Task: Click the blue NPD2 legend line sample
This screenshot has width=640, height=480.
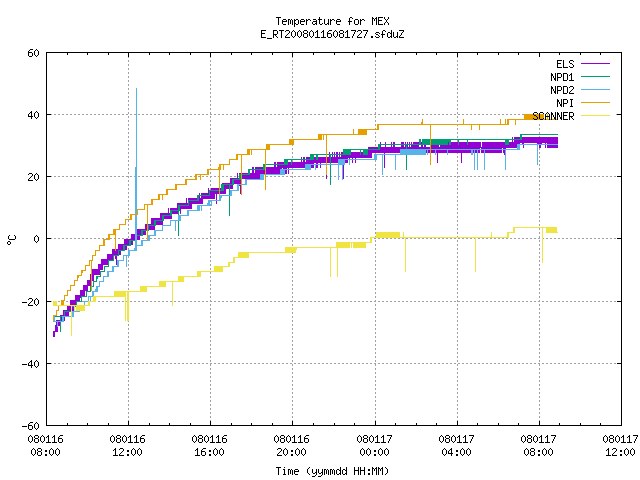Action: click(595, 89)
